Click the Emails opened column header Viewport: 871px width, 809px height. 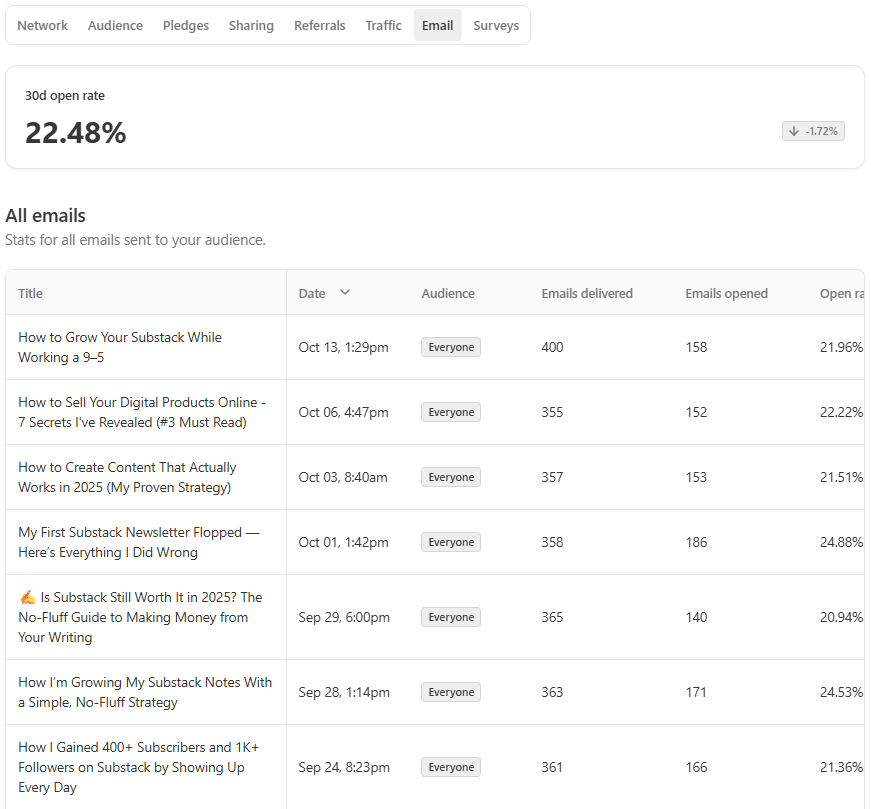pos(727,293)
